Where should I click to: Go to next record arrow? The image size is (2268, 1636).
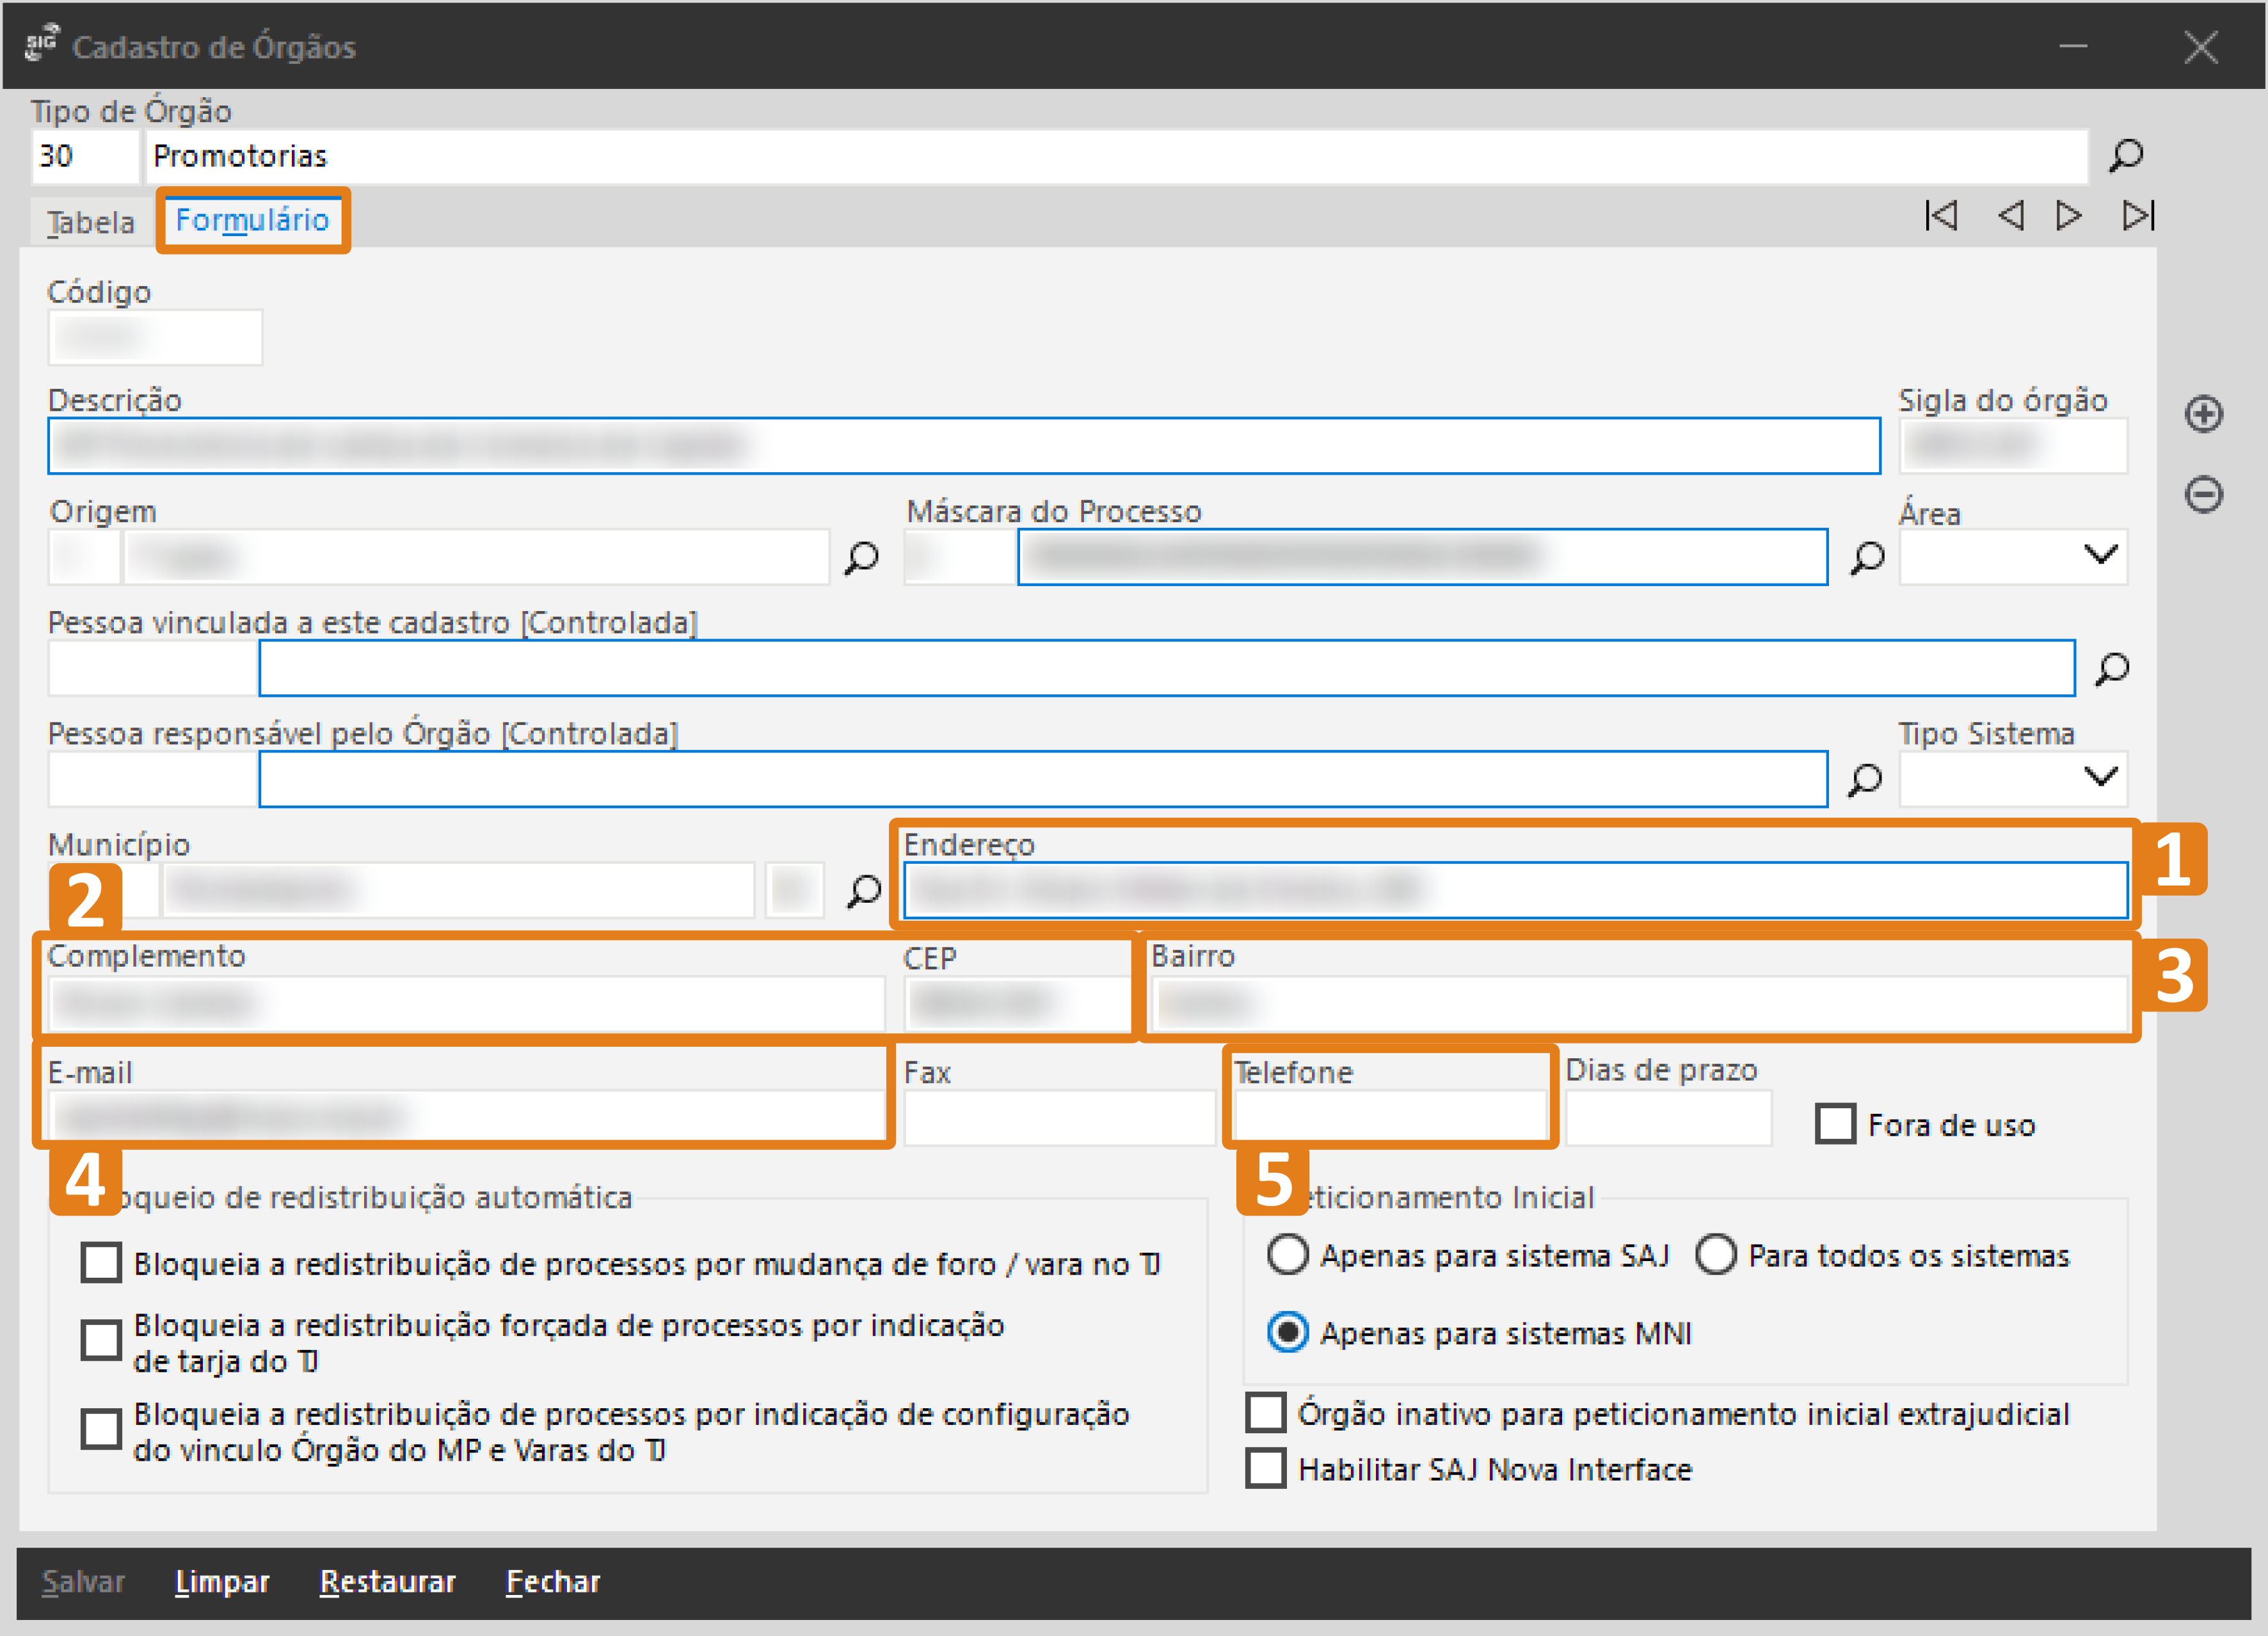coord(2069,215)
